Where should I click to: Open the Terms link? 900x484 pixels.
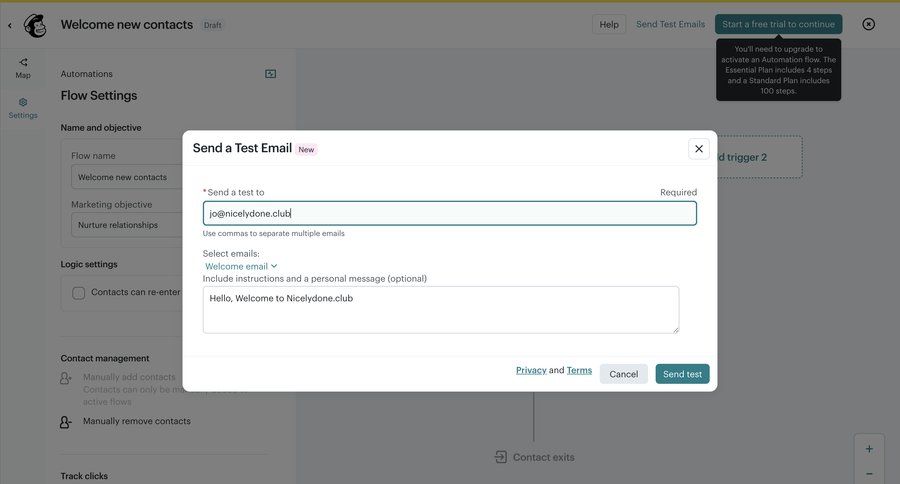579,370
